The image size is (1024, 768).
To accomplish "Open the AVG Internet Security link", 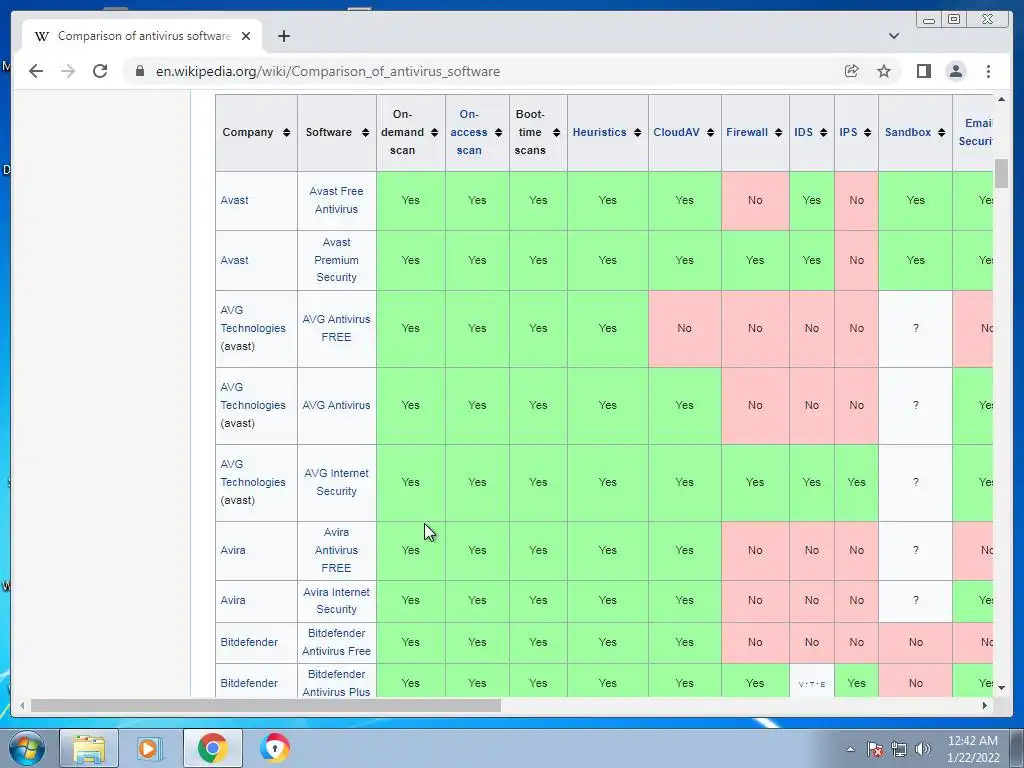I will 336,482.
